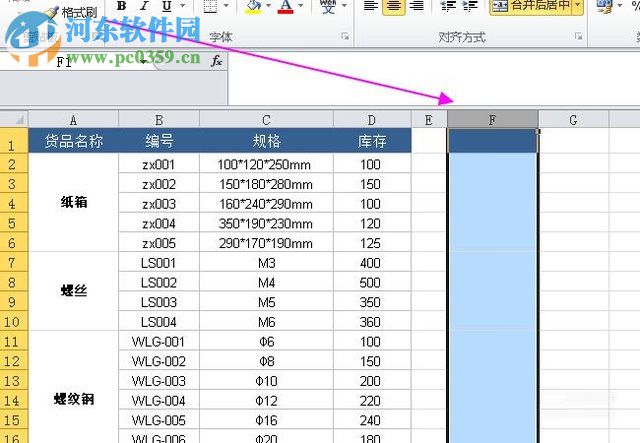Click cell zx001
The height and width of the screenshot is (443, 640).
pos(159,165)
